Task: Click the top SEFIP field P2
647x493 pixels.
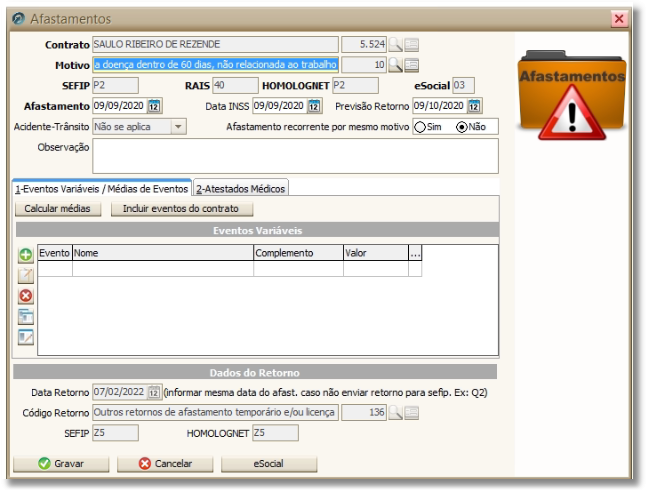Action: [x=115, y=85]
